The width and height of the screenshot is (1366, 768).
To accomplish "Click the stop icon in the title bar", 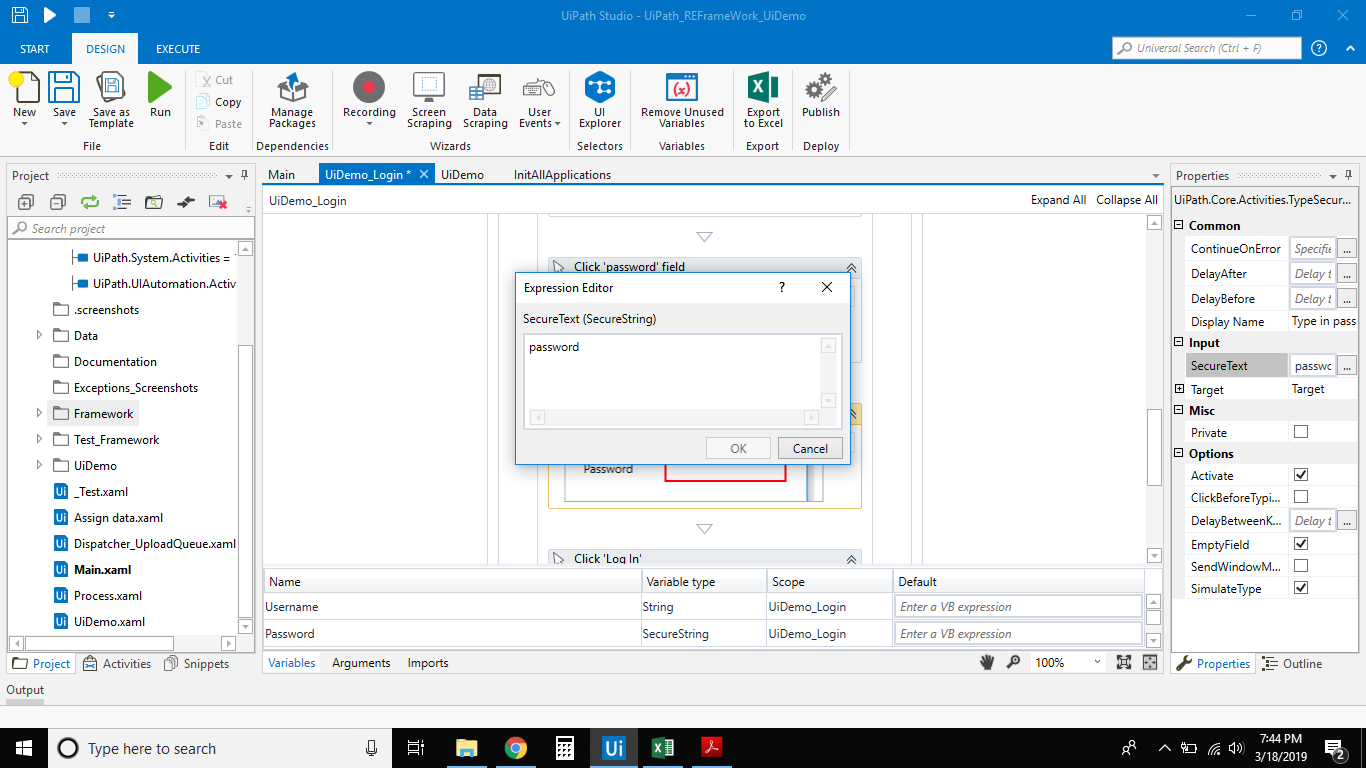I will [82, 15].
